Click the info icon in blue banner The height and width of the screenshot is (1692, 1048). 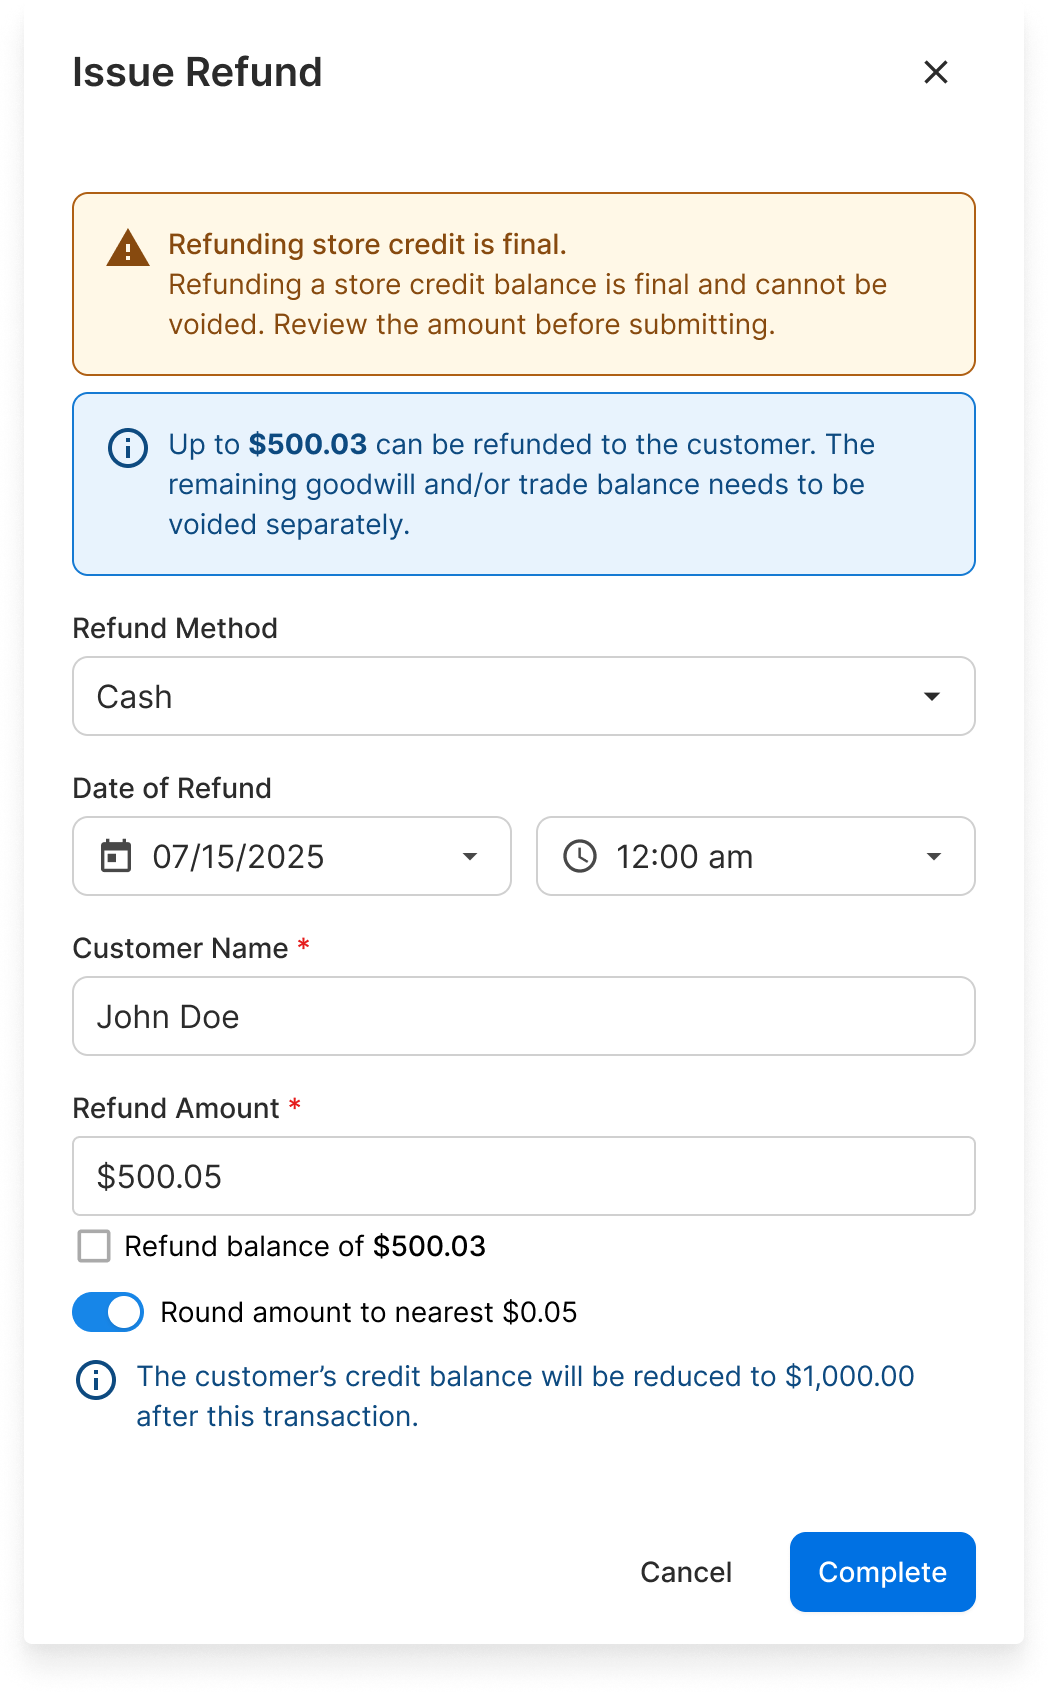coord(128,448)
